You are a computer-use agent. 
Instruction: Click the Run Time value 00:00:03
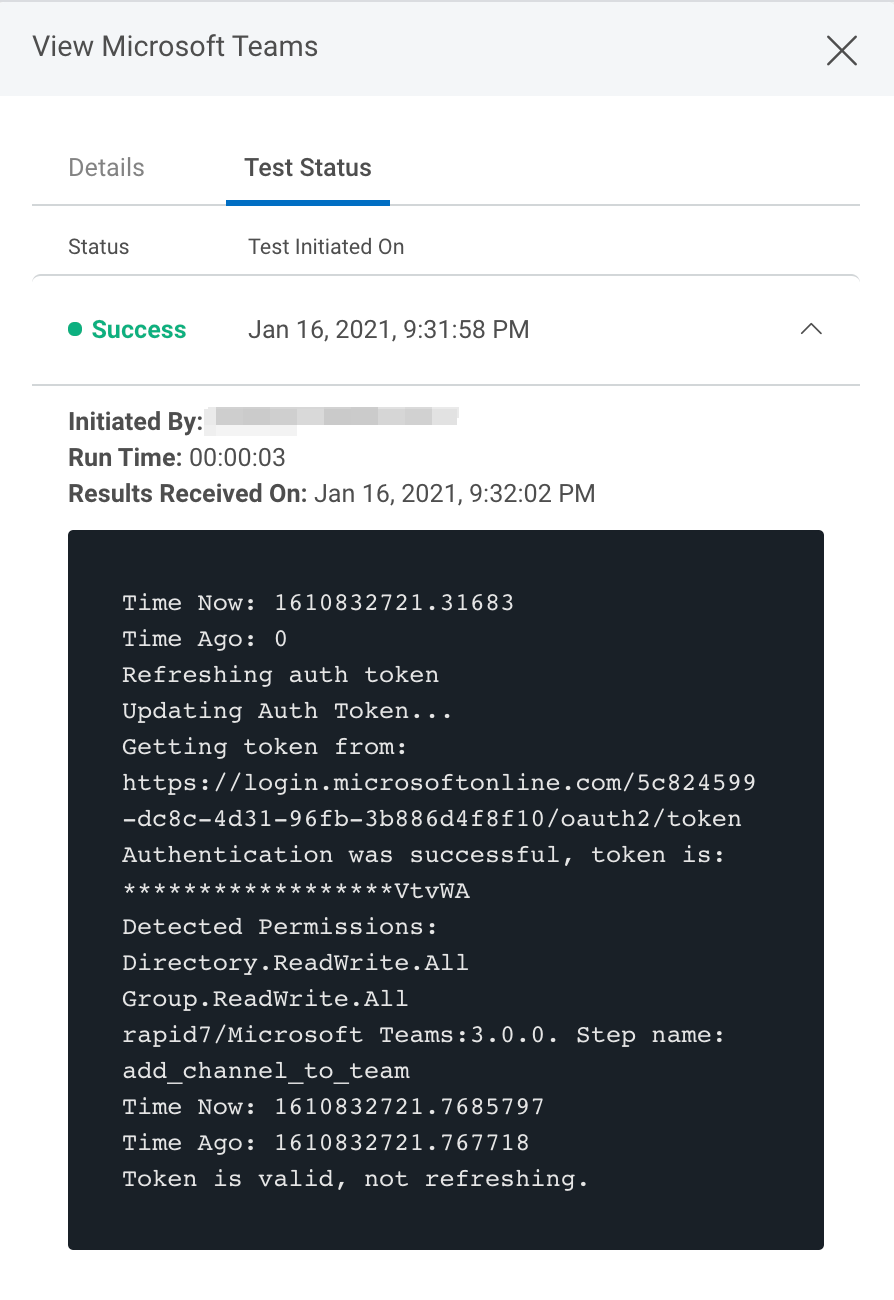tap(238, 458)
